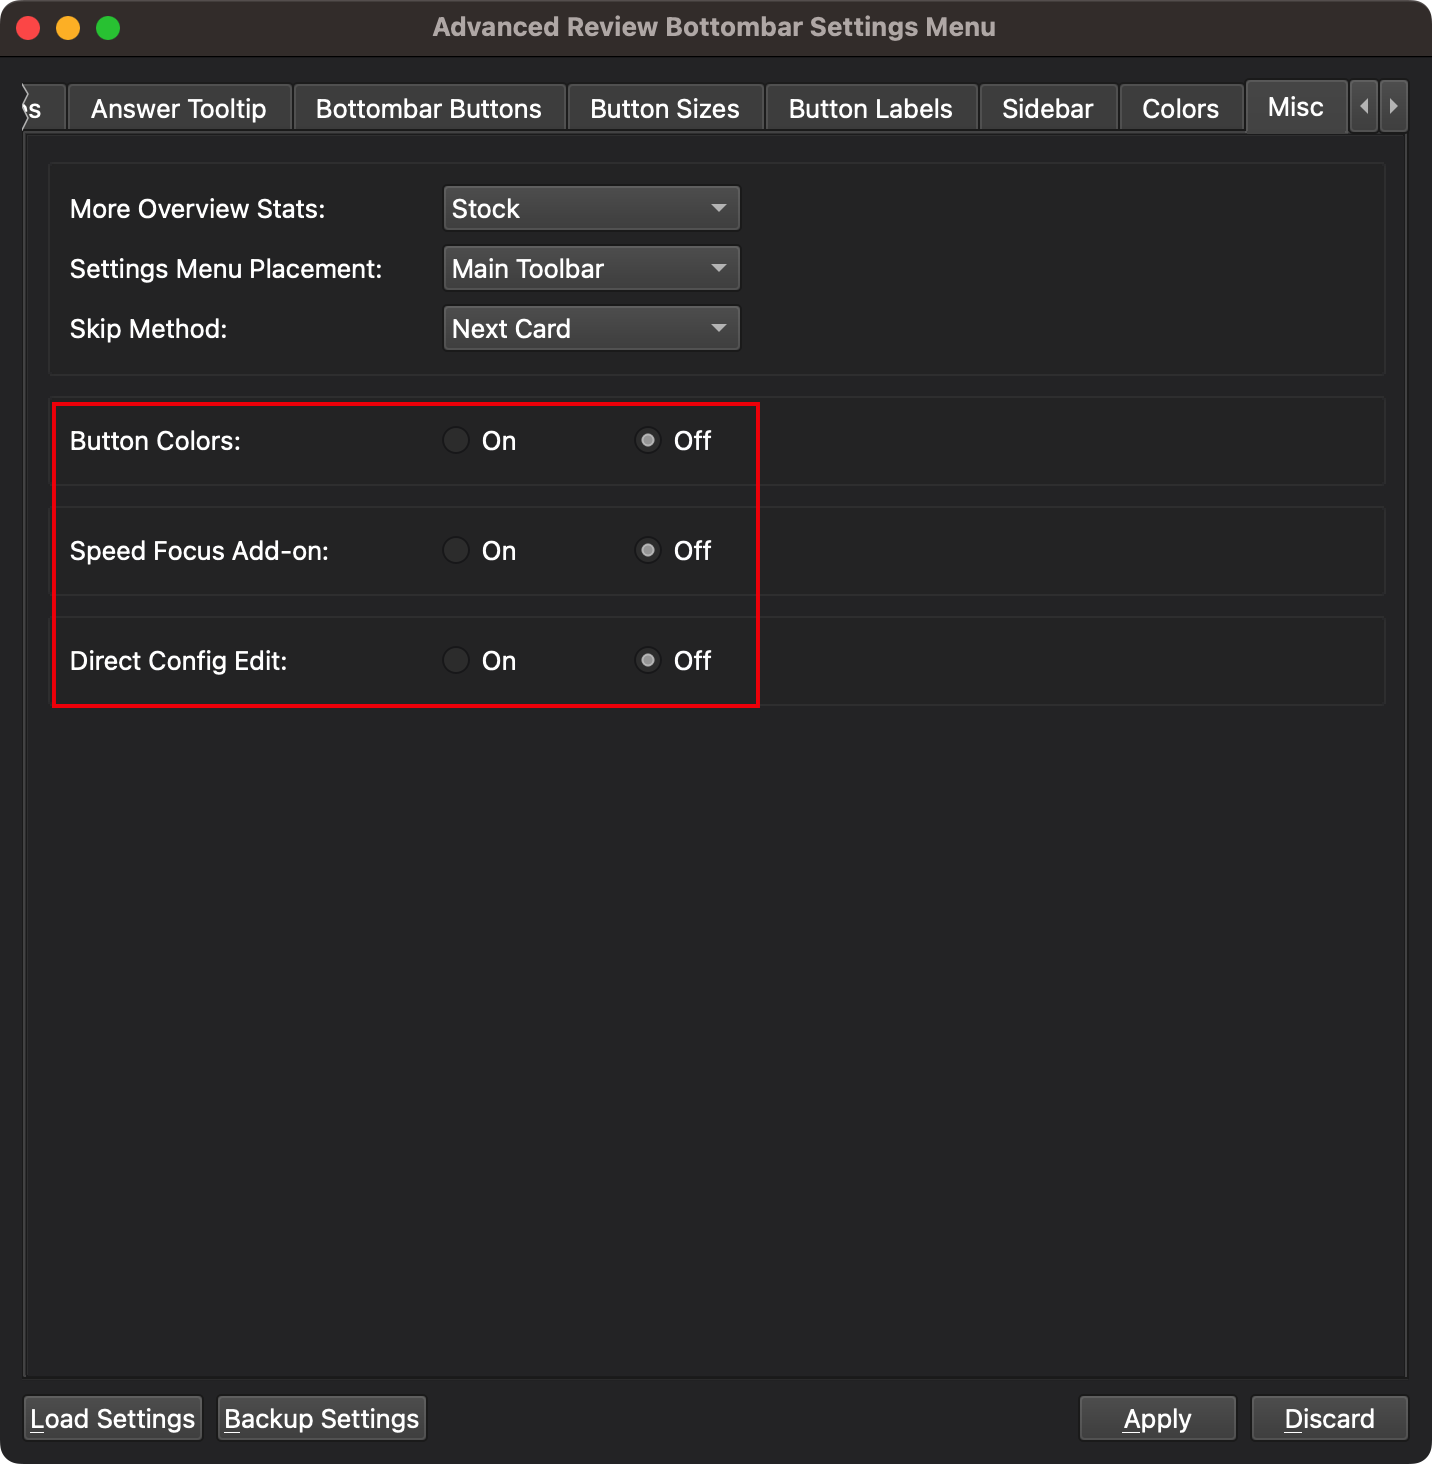Open More Overview Stats dropdown
Screen dimensions: 1432x1464
click(x=591, y=209)
